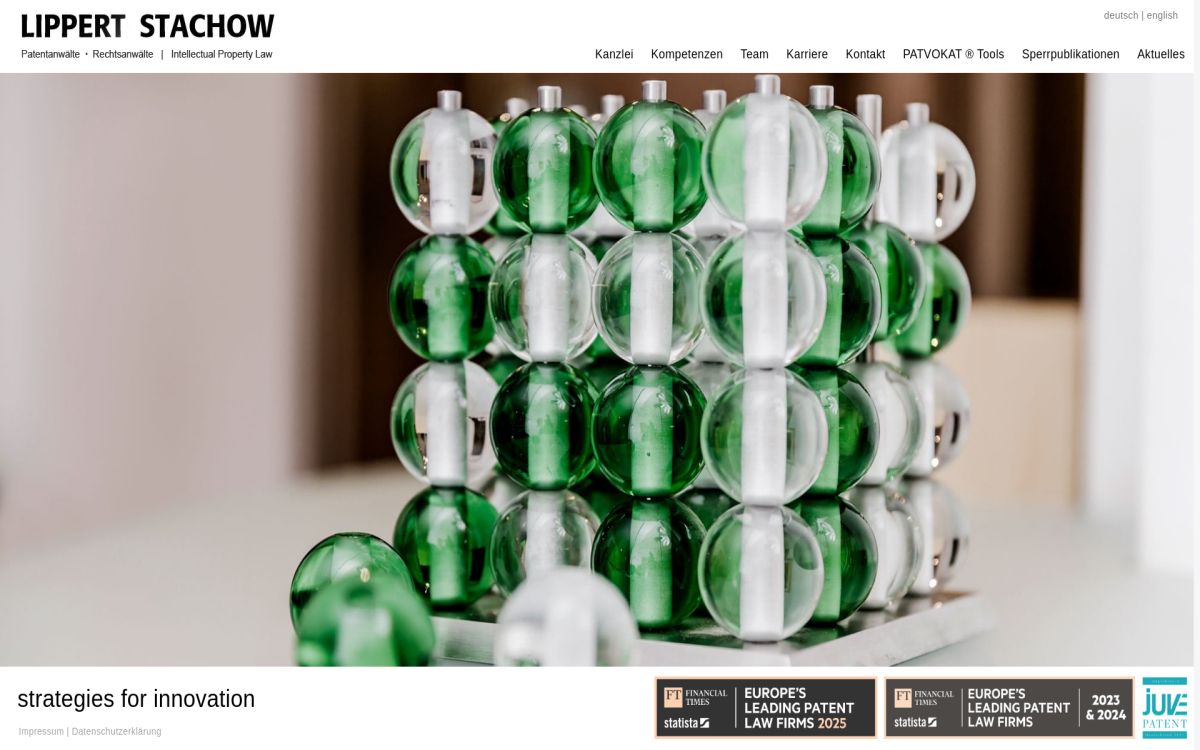Switch language to english
1200x750 pixels.
pos(1162,15)
